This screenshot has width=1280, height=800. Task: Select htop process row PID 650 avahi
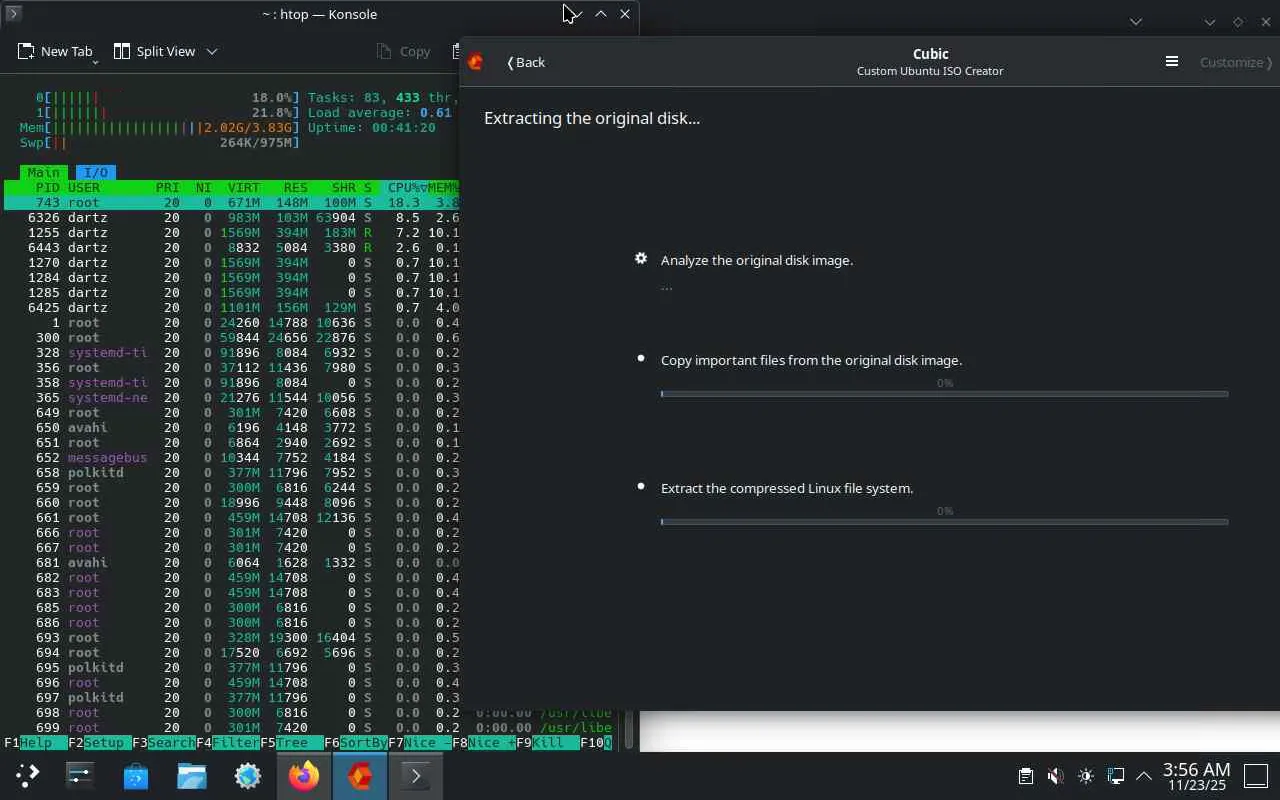click(232, 427)
